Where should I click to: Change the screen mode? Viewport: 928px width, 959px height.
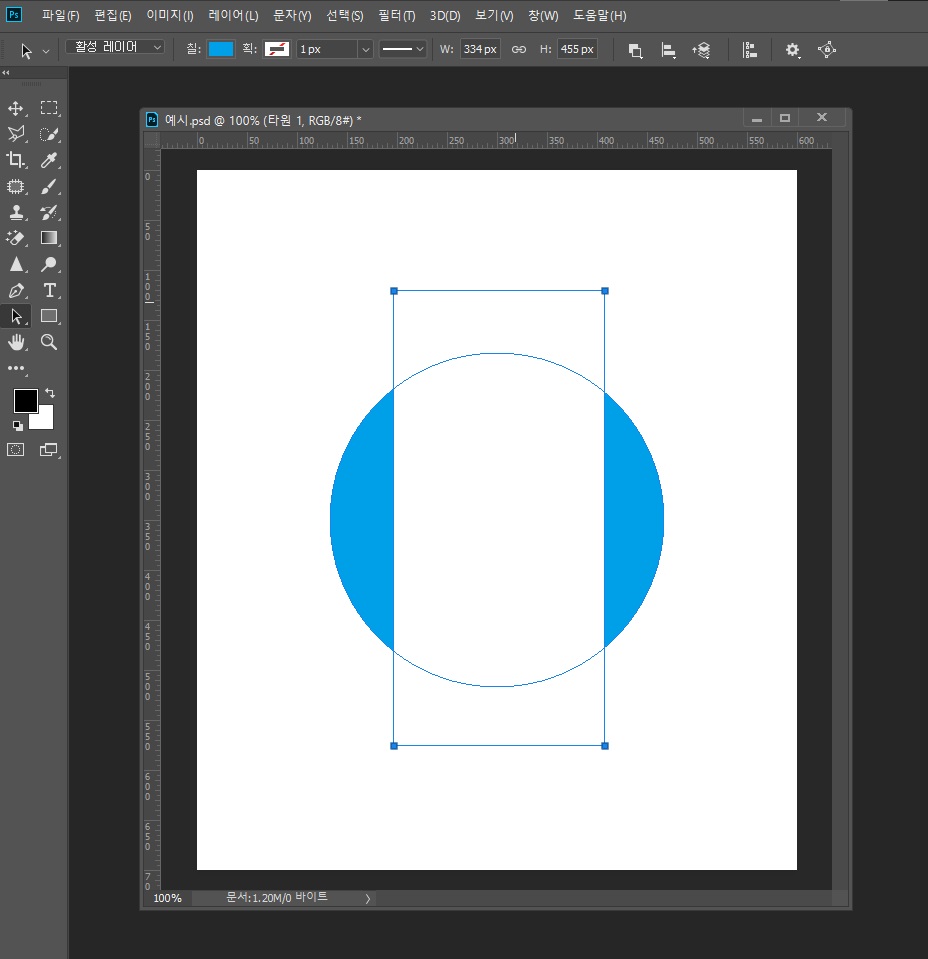click(49, 450)
